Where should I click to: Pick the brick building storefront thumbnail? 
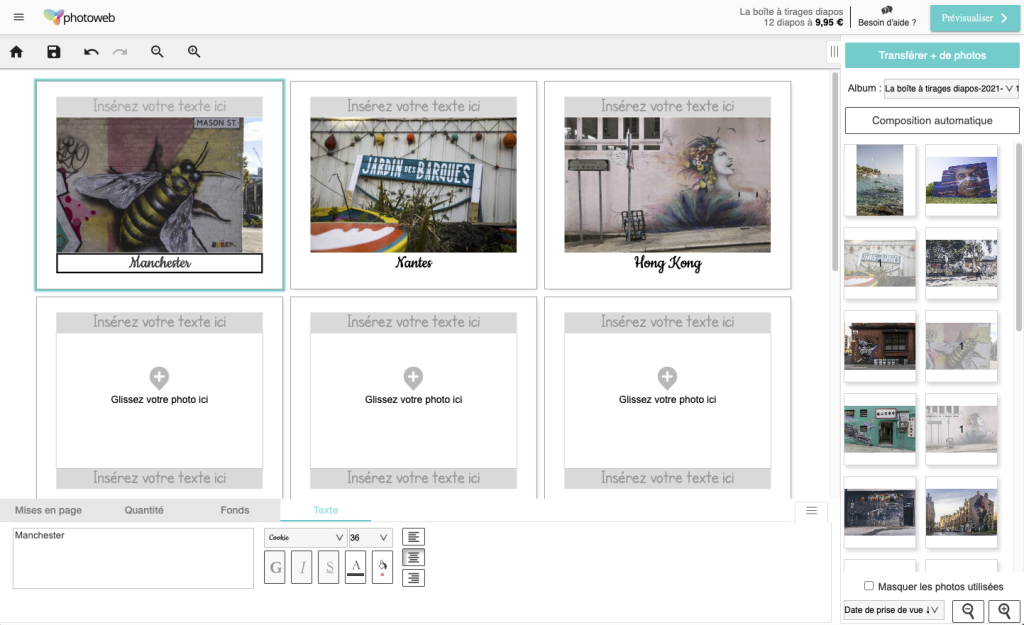(880, 346)
